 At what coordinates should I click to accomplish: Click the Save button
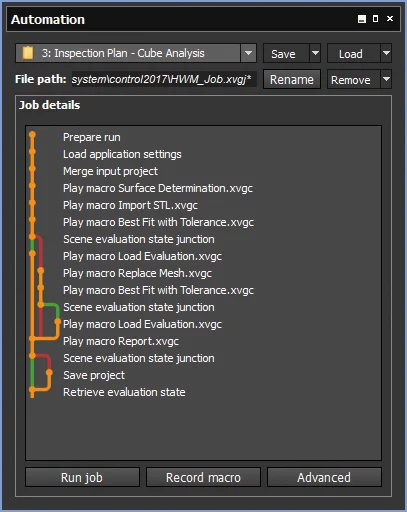[x=286, y=53]
